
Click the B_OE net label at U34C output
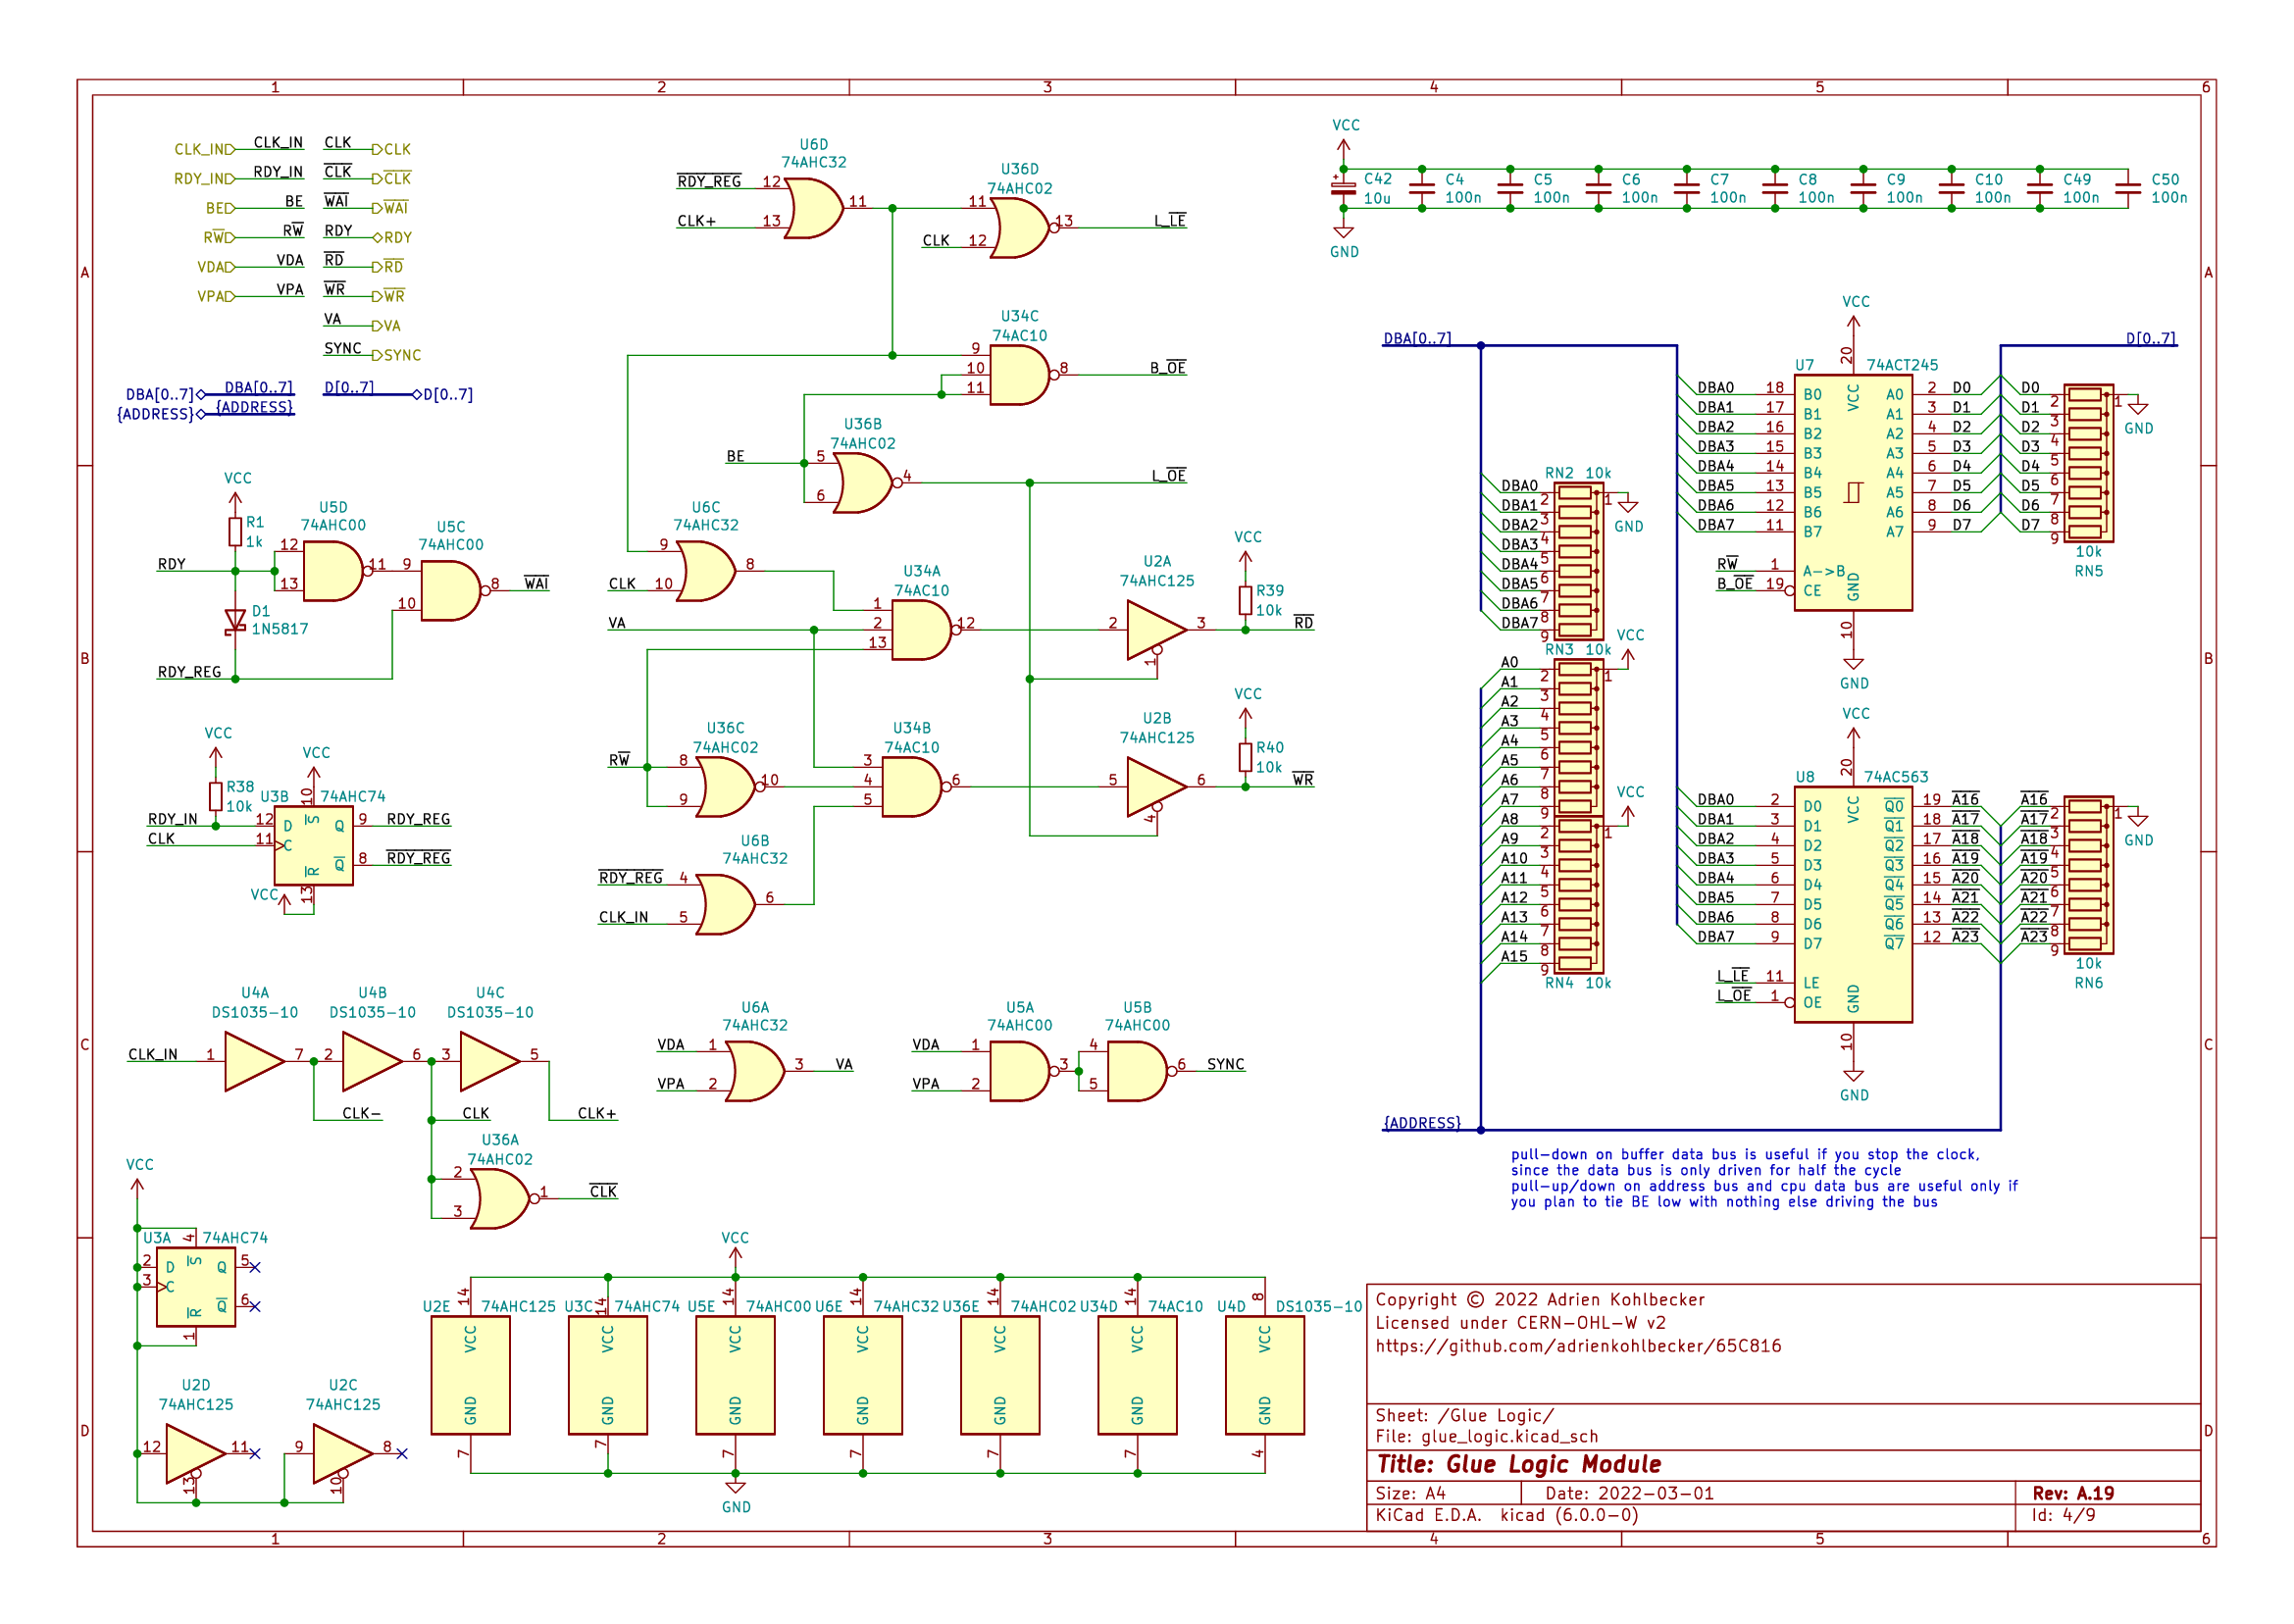1168,367
